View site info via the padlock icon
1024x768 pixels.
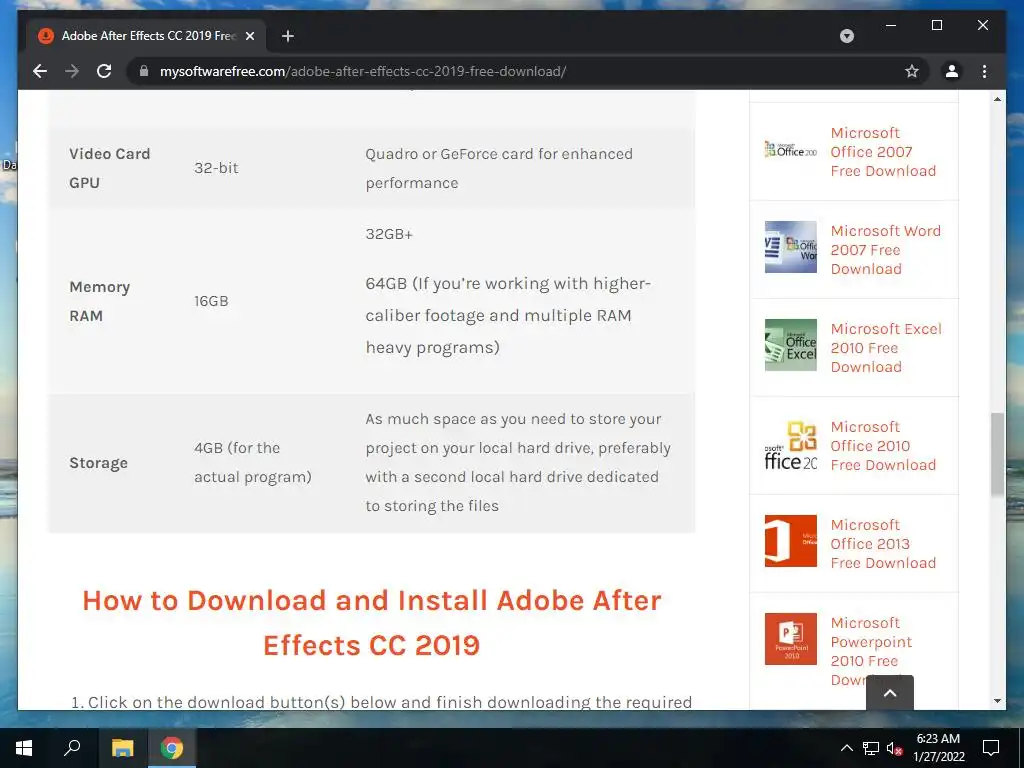pyautogui.click(x=144, y=71)
